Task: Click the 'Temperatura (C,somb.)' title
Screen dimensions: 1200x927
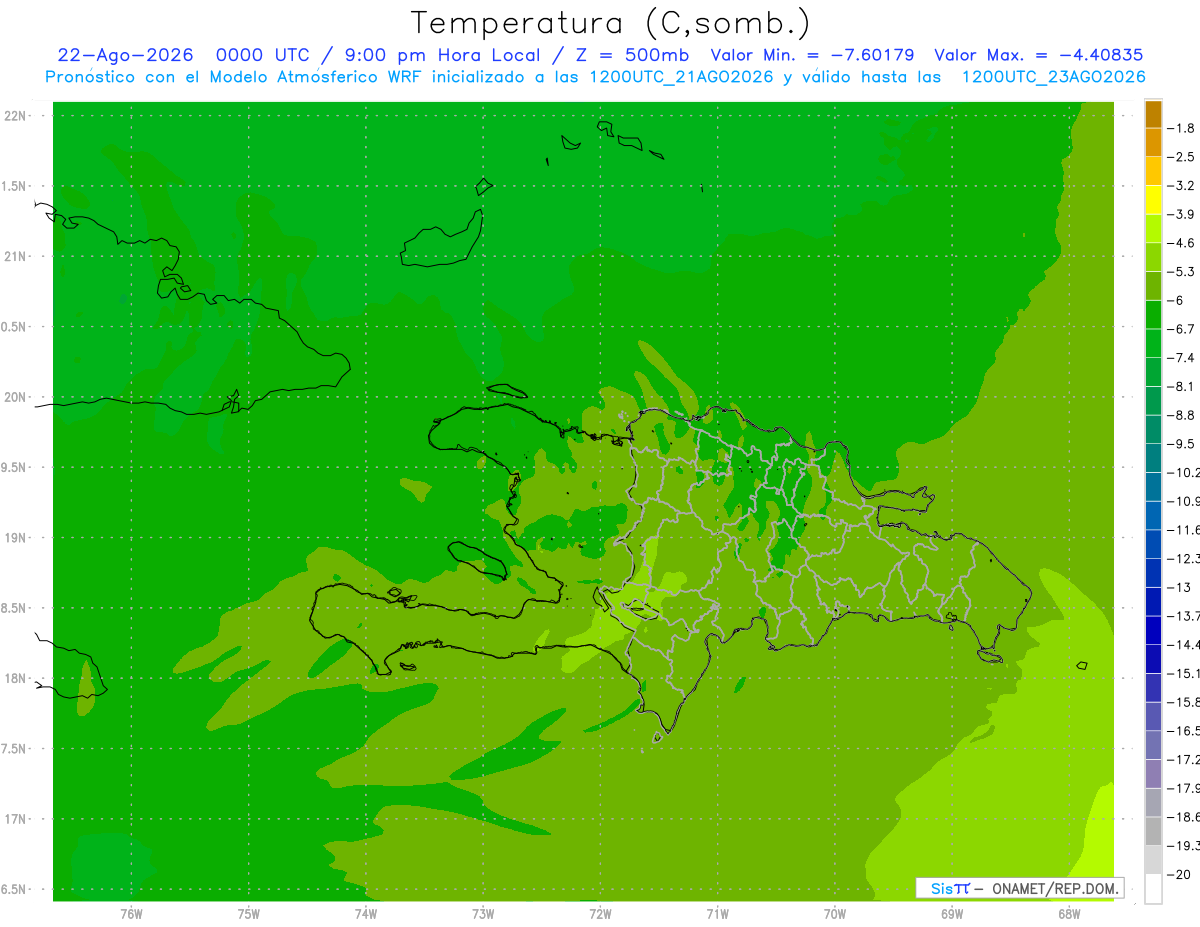Action: [610, 23]
